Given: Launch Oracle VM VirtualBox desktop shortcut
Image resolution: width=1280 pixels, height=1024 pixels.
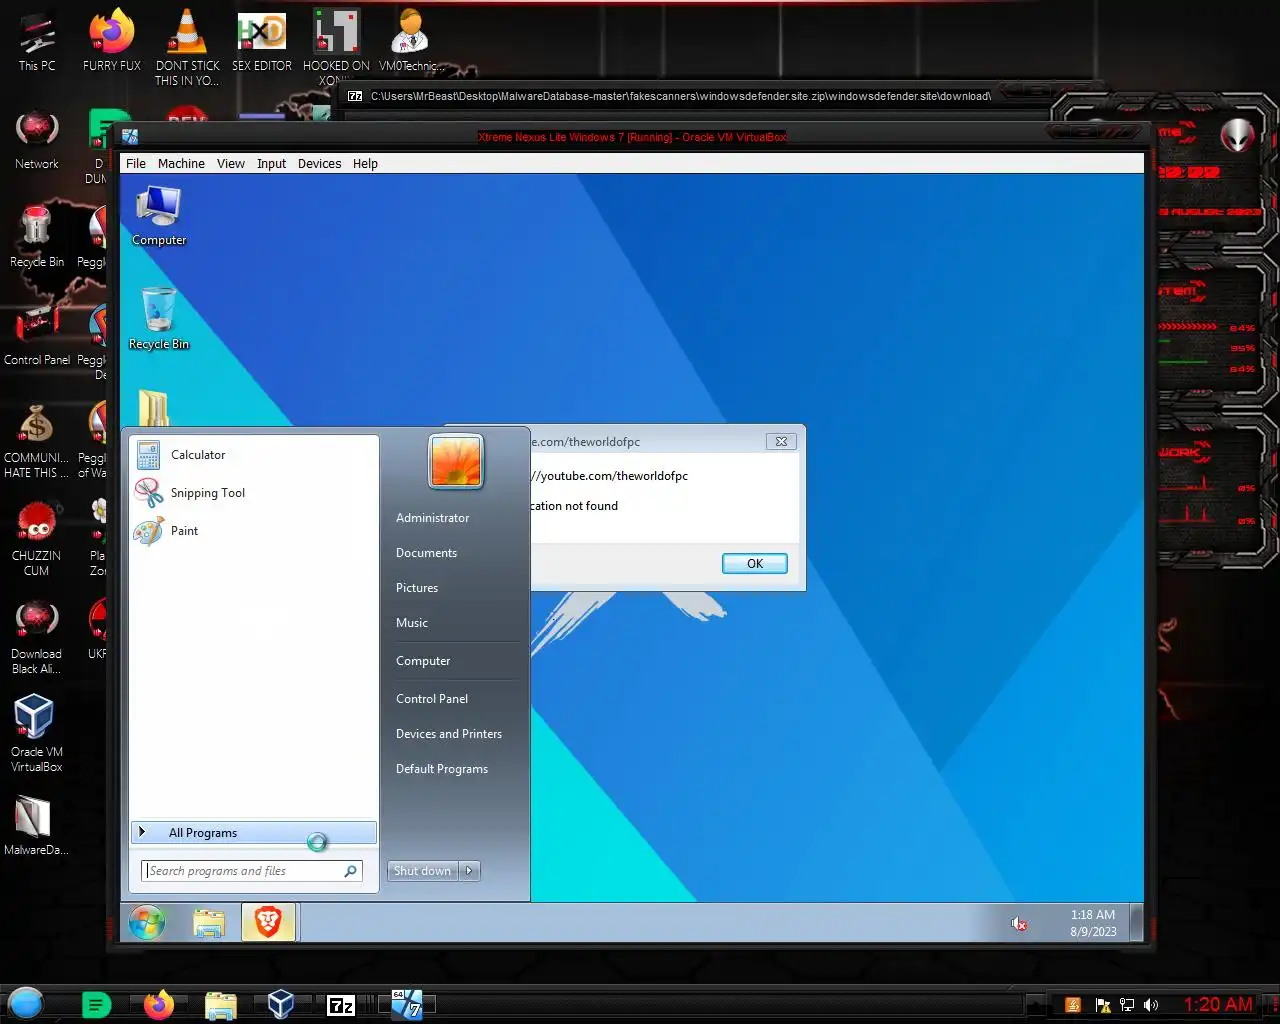Looking at the screenshot, I should tap(37, 734).
